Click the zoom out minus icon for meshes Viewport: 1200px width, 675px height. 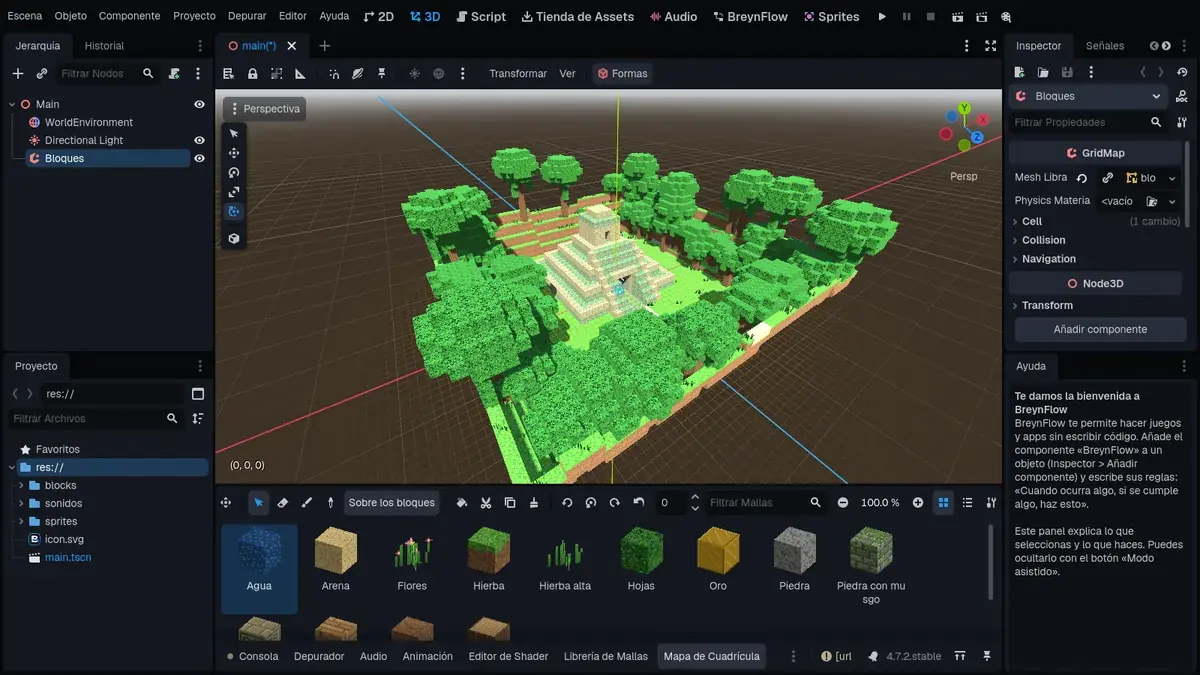tap(843, 503)
